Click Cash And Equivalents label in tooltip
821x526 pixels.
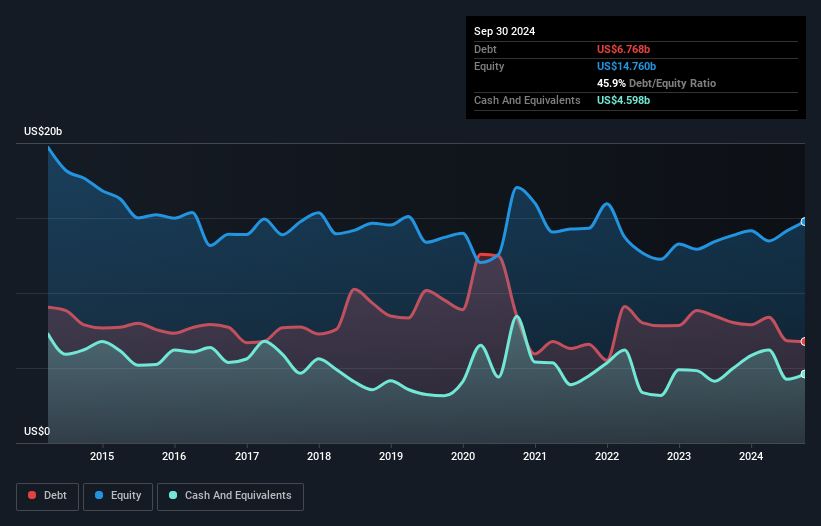click(527, 100)
